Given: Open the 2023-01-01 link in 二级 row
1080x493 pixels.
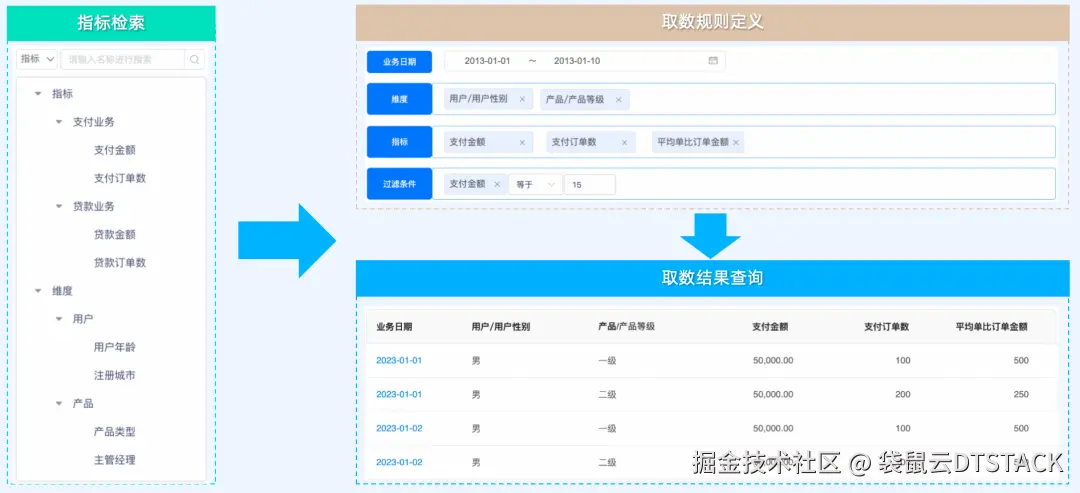Looking at the screenshot, I should click(x=399, y=395).
